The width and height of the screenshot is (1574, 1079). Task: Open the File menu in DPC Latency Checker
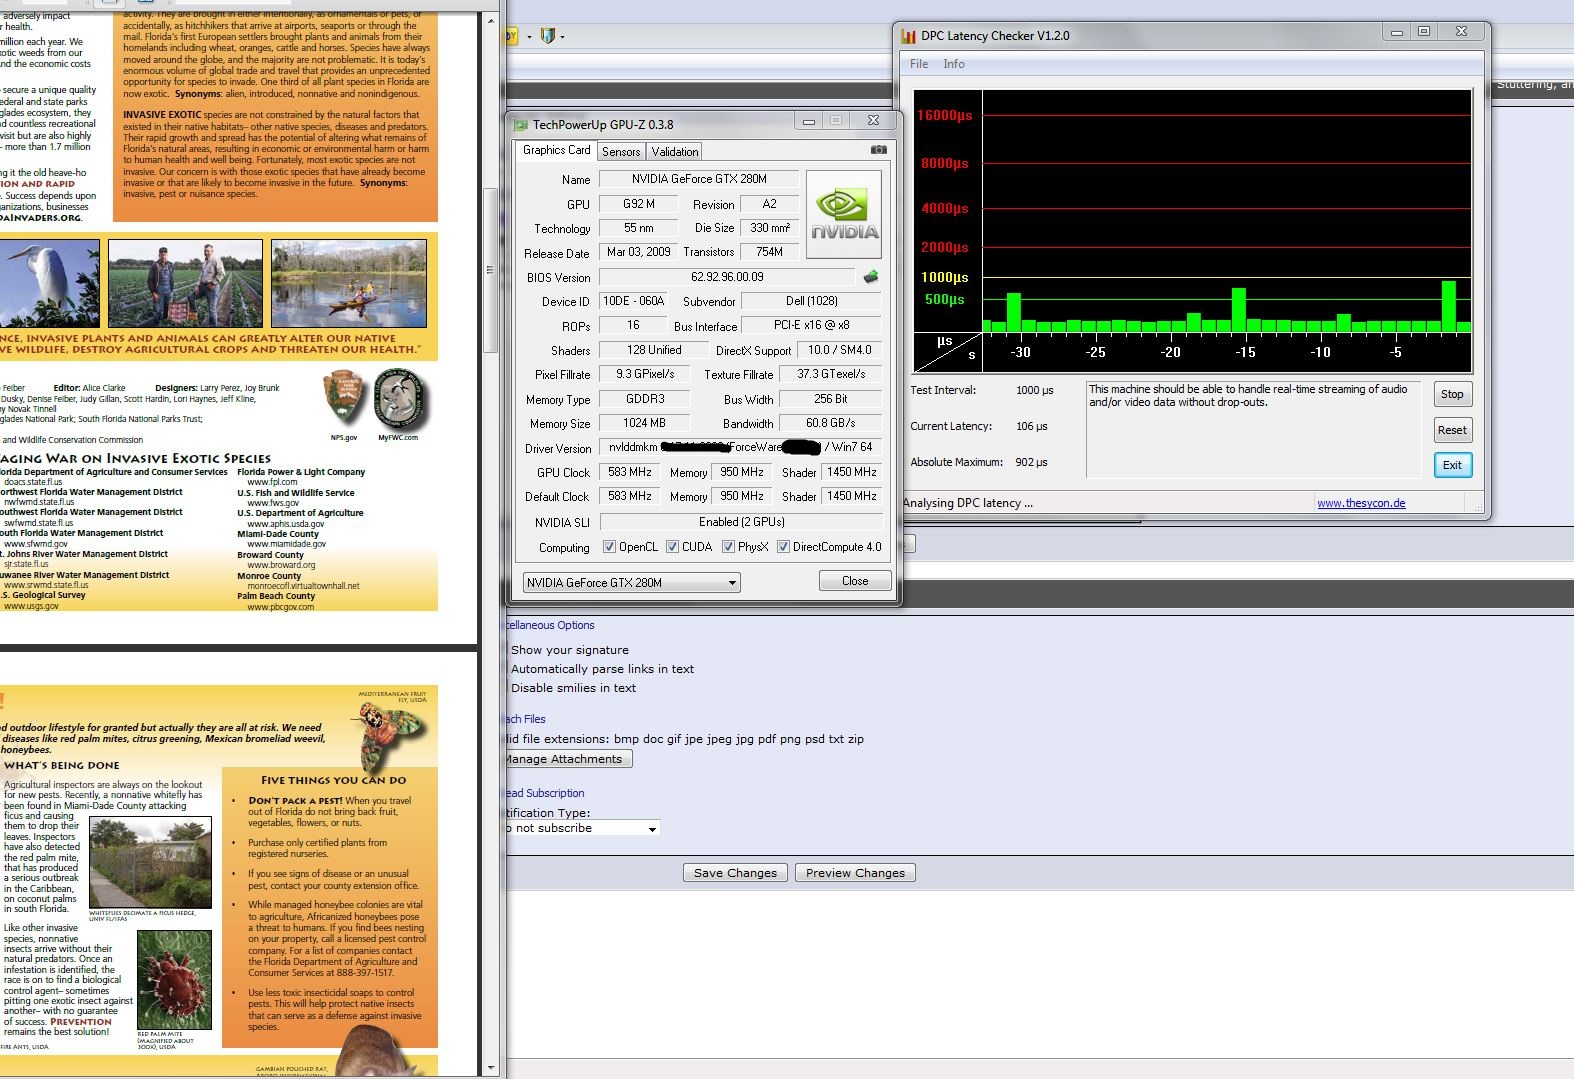[x=919, y=64]
